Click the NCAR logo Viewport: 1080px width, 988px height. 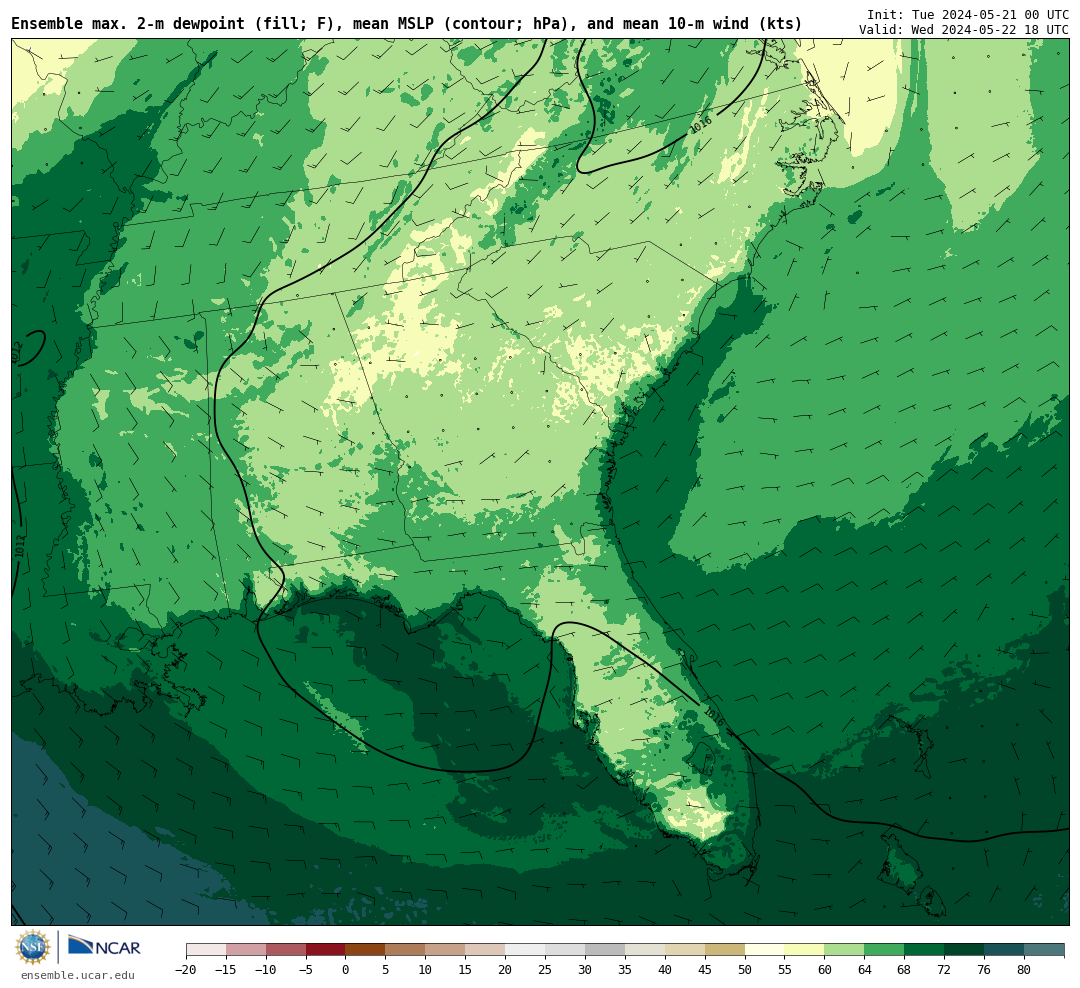(x=105, y=946)
